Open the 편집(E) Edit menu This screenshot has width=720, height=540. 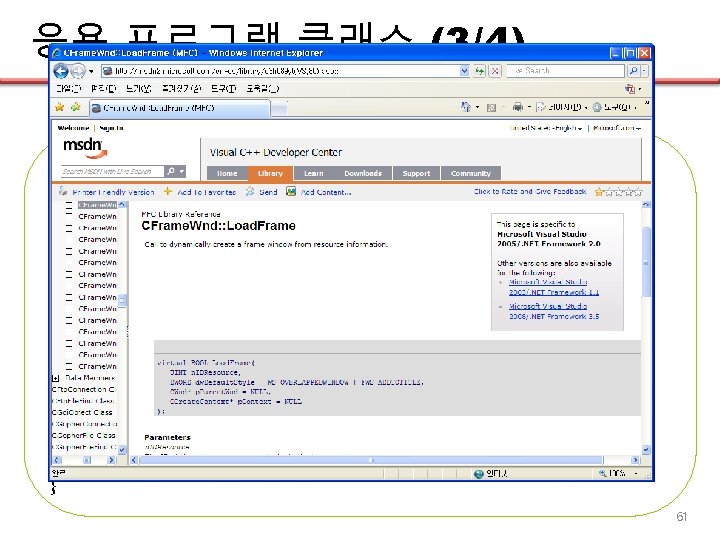click(103, 88)
